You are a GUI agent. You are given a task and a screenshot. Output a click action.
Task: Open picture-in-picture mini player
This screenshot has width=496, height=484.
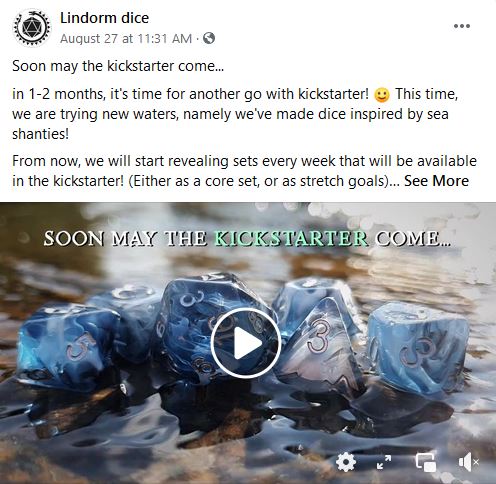click(x=426, y=462)
